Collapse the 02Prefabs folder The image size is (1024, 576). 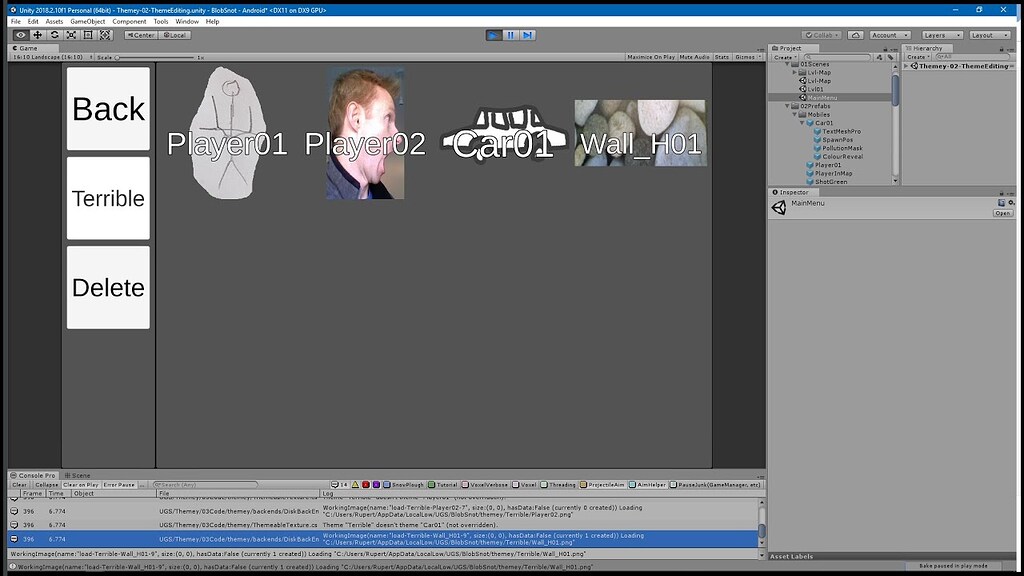coord(785,105)
